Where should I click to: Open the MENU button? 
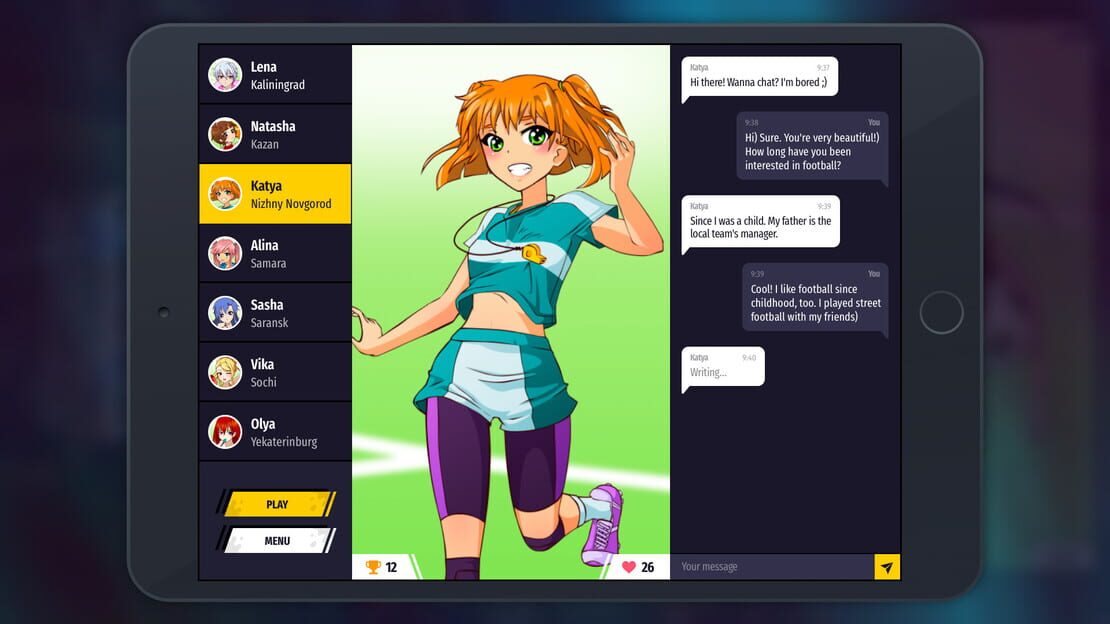pyautogui.click(x=277, y=540)
